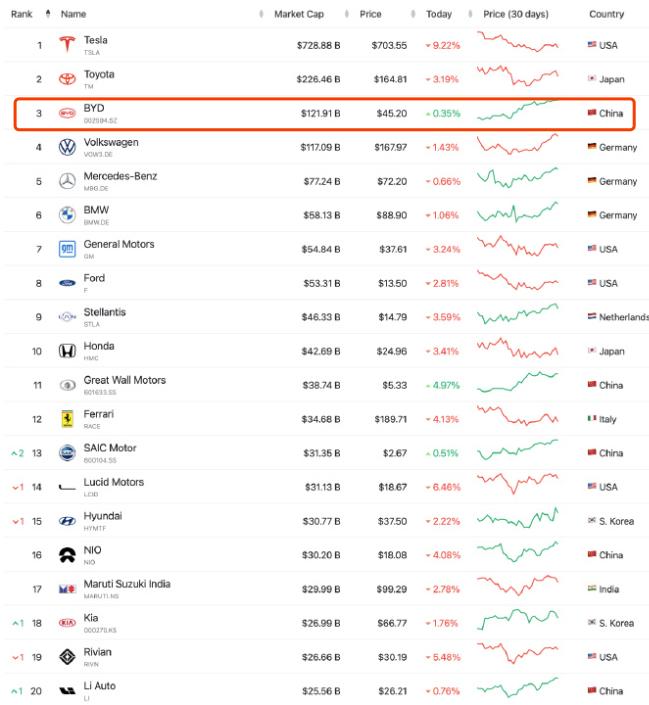Viewport: 649px width, 705px height.
Task: Click BYD today change 0.35%
Action: tap(443, 113)
